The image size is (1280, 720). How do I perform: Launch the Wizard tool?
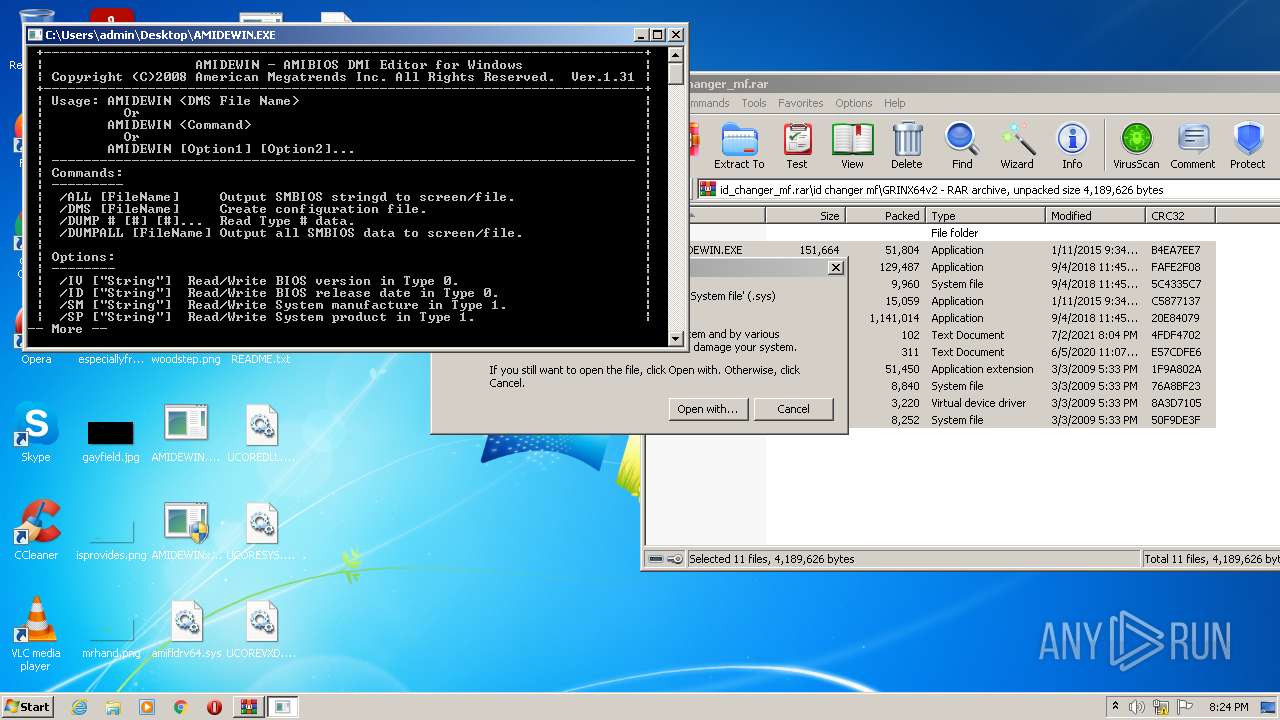pyautogui.click(x=1017, y=146)
